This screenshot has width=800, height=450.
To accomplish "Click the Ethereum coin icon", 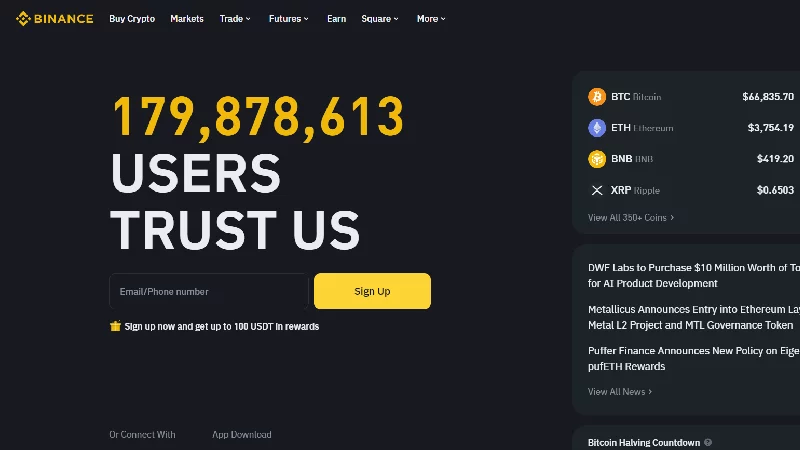I will [597, 128].
